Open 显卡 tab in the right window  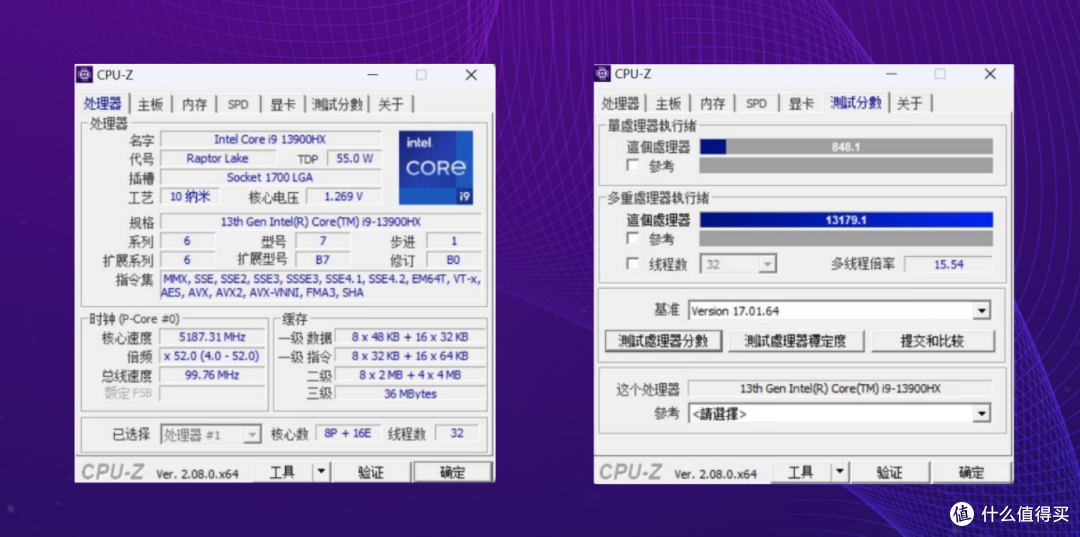[x=800, y=103]
